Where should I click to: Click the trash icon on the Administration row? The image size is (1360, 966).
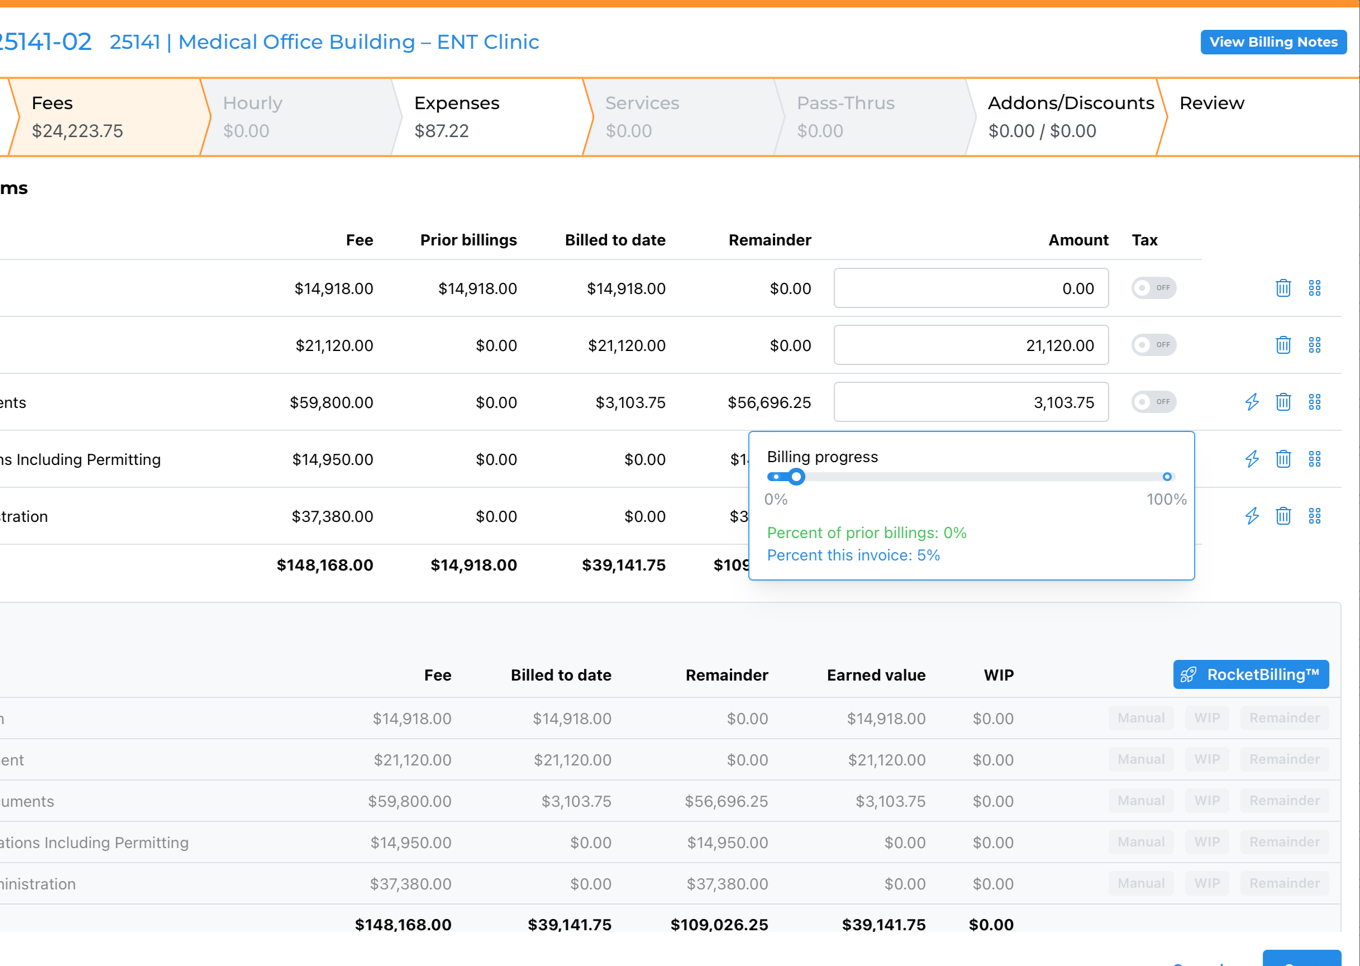click(1283, 516)
